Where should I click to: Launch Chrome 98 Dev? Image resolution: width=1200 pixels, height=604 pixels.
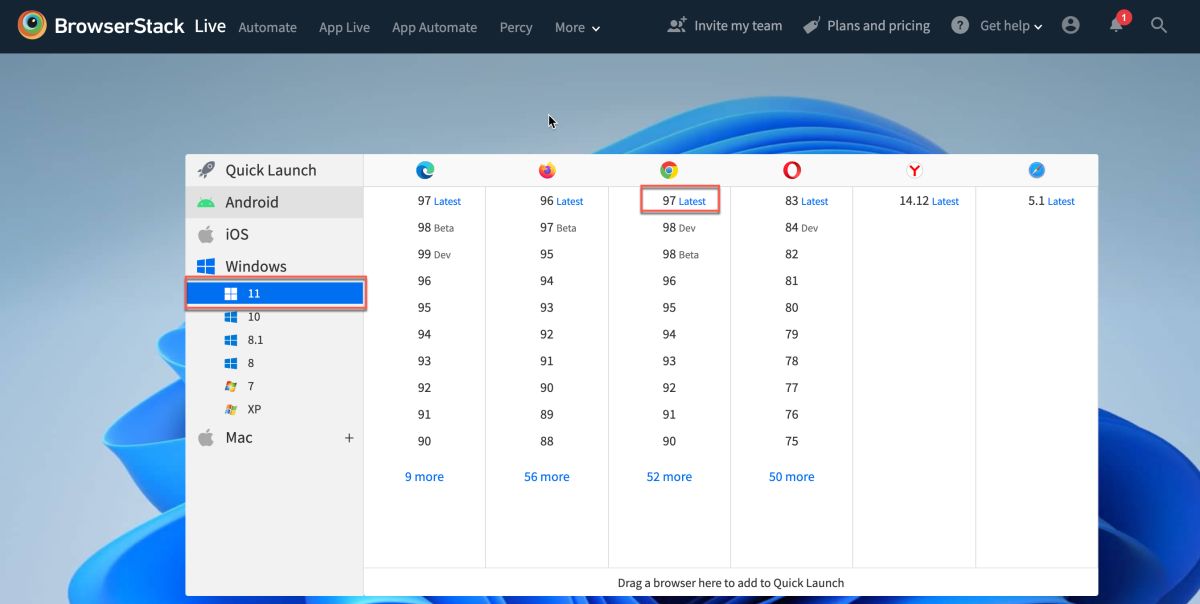click(x=679, y=228)
